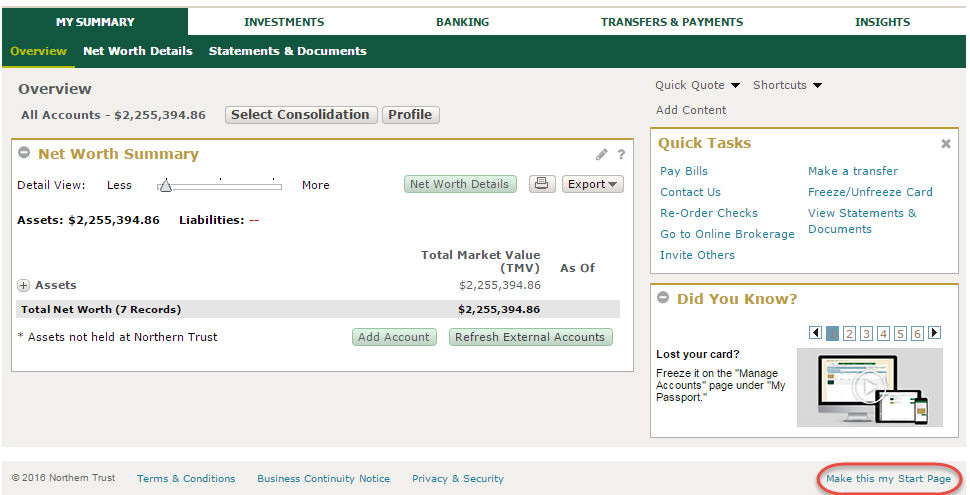Close the Quick Tasks panel
The width and height of the screenshot is (970, 495).
pos(946,144)
